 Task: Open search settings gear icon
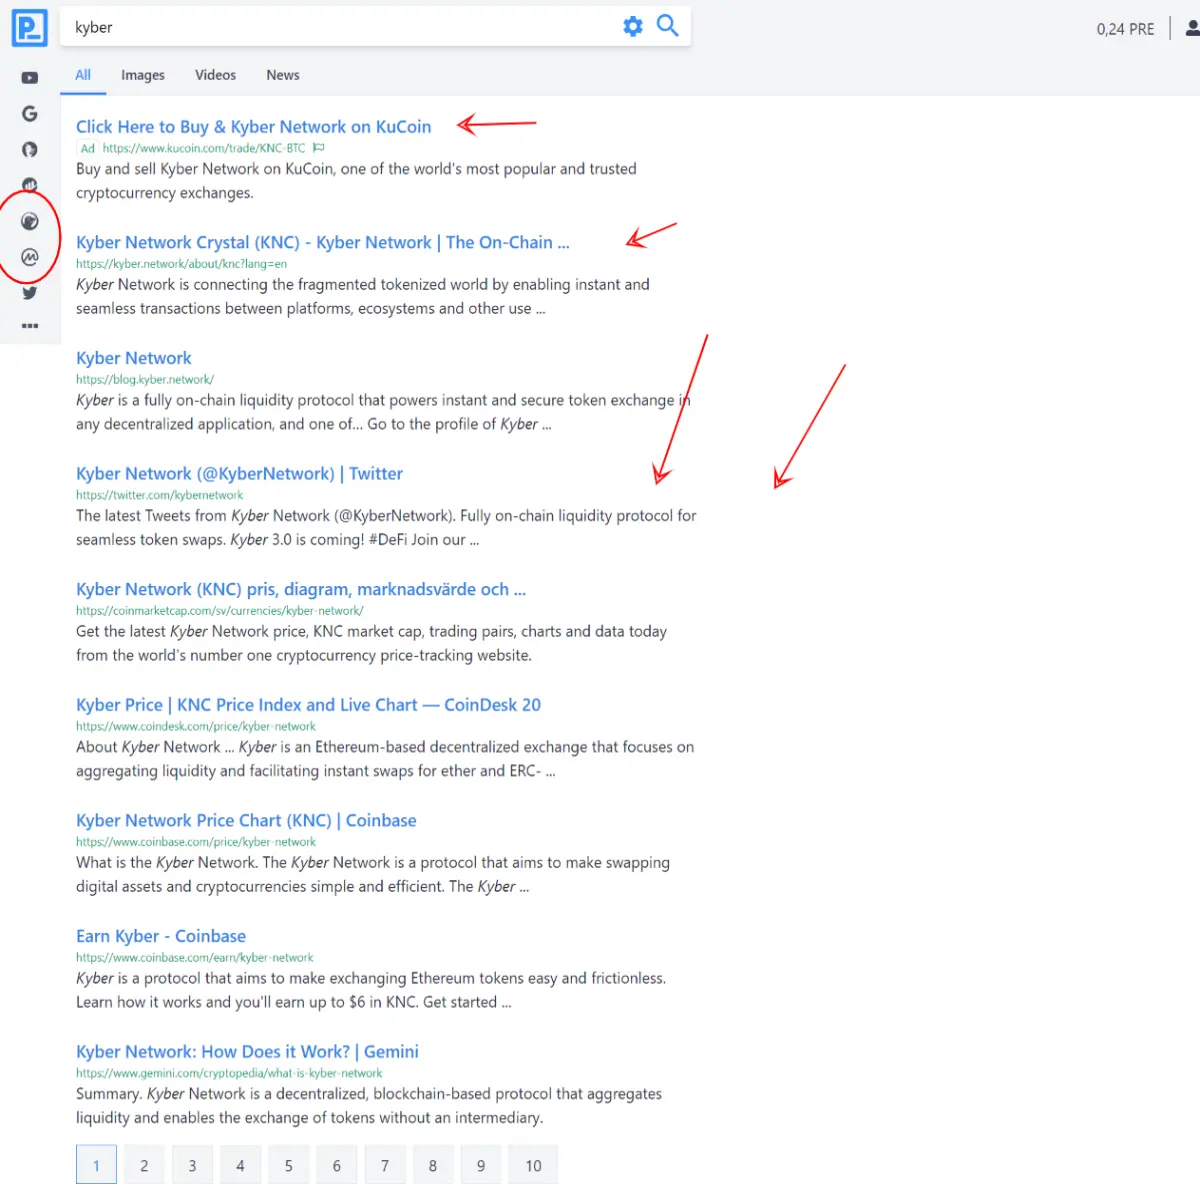pos(633,26)
